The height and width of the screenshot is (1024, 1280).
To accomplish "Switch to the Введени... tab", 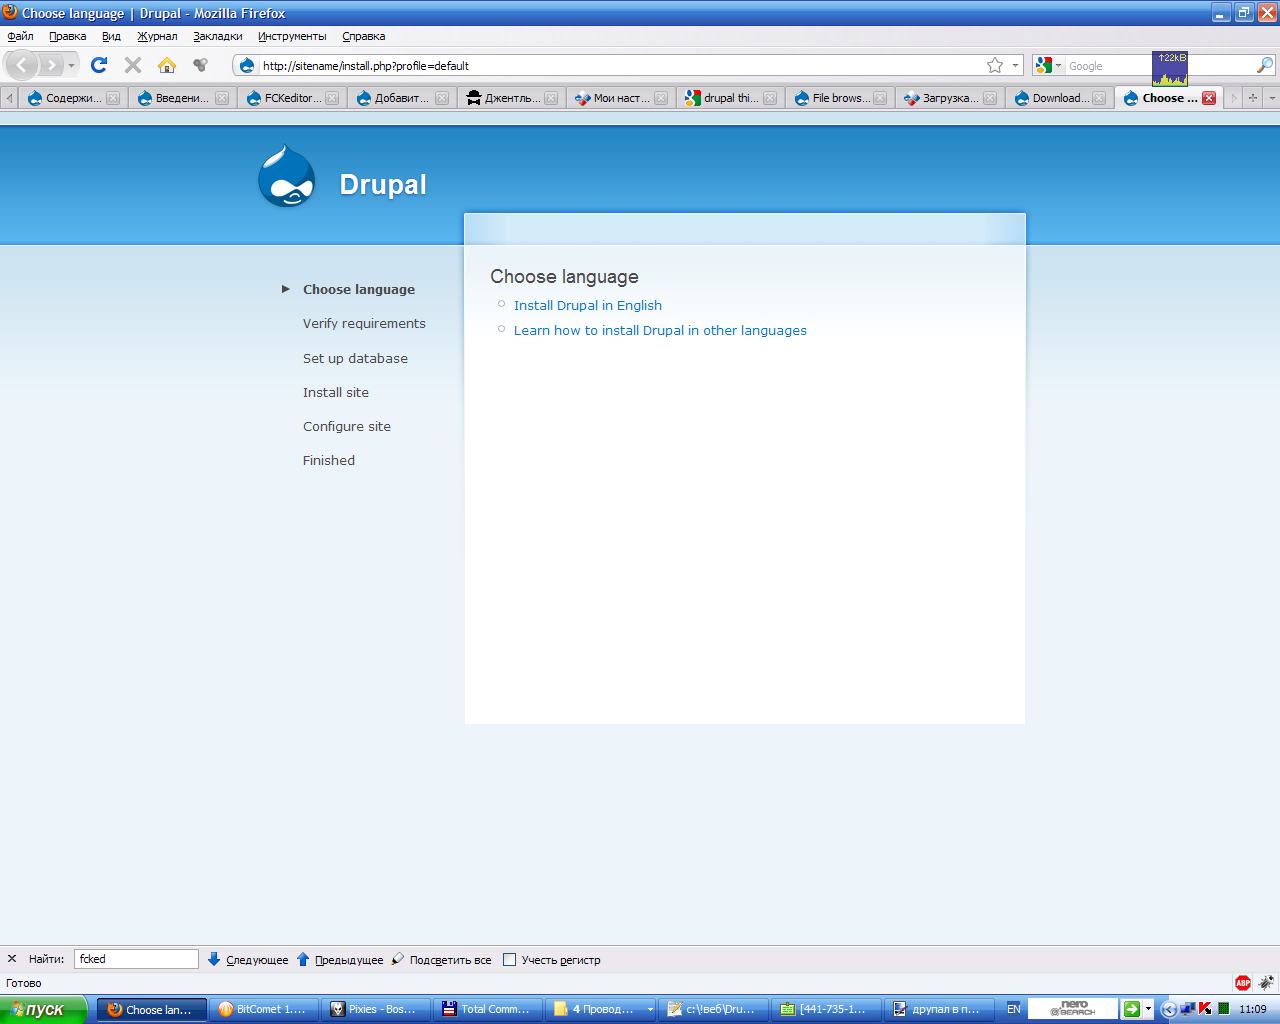I will point(181,98).
